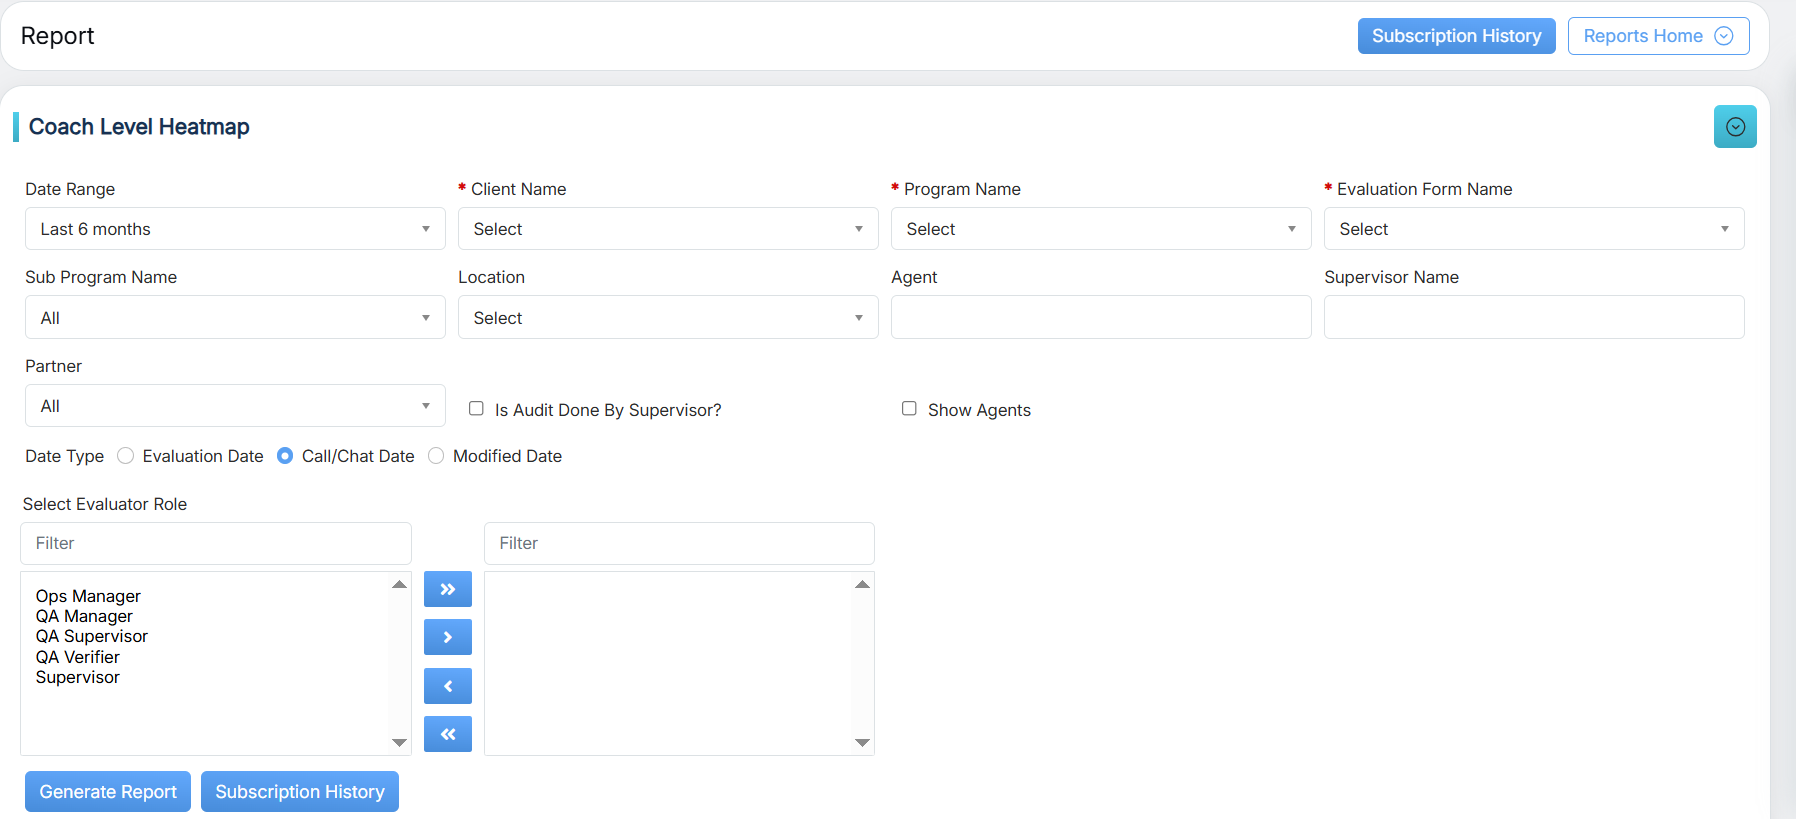Collapse the Coach Level Heatmap panel
The height and width of the screenshot is (819, 1796).
tap(1734, 127)
